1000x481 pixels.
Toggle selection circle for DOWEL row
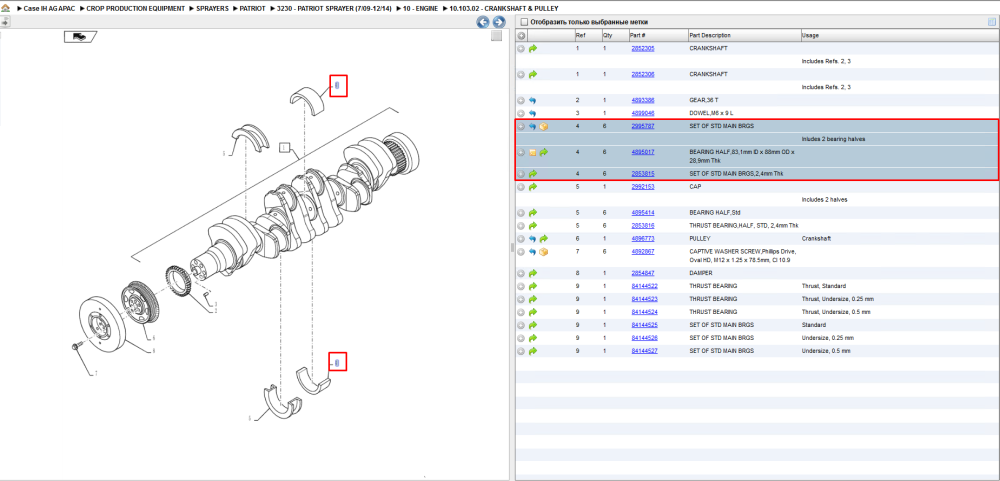tap(521, 113)
